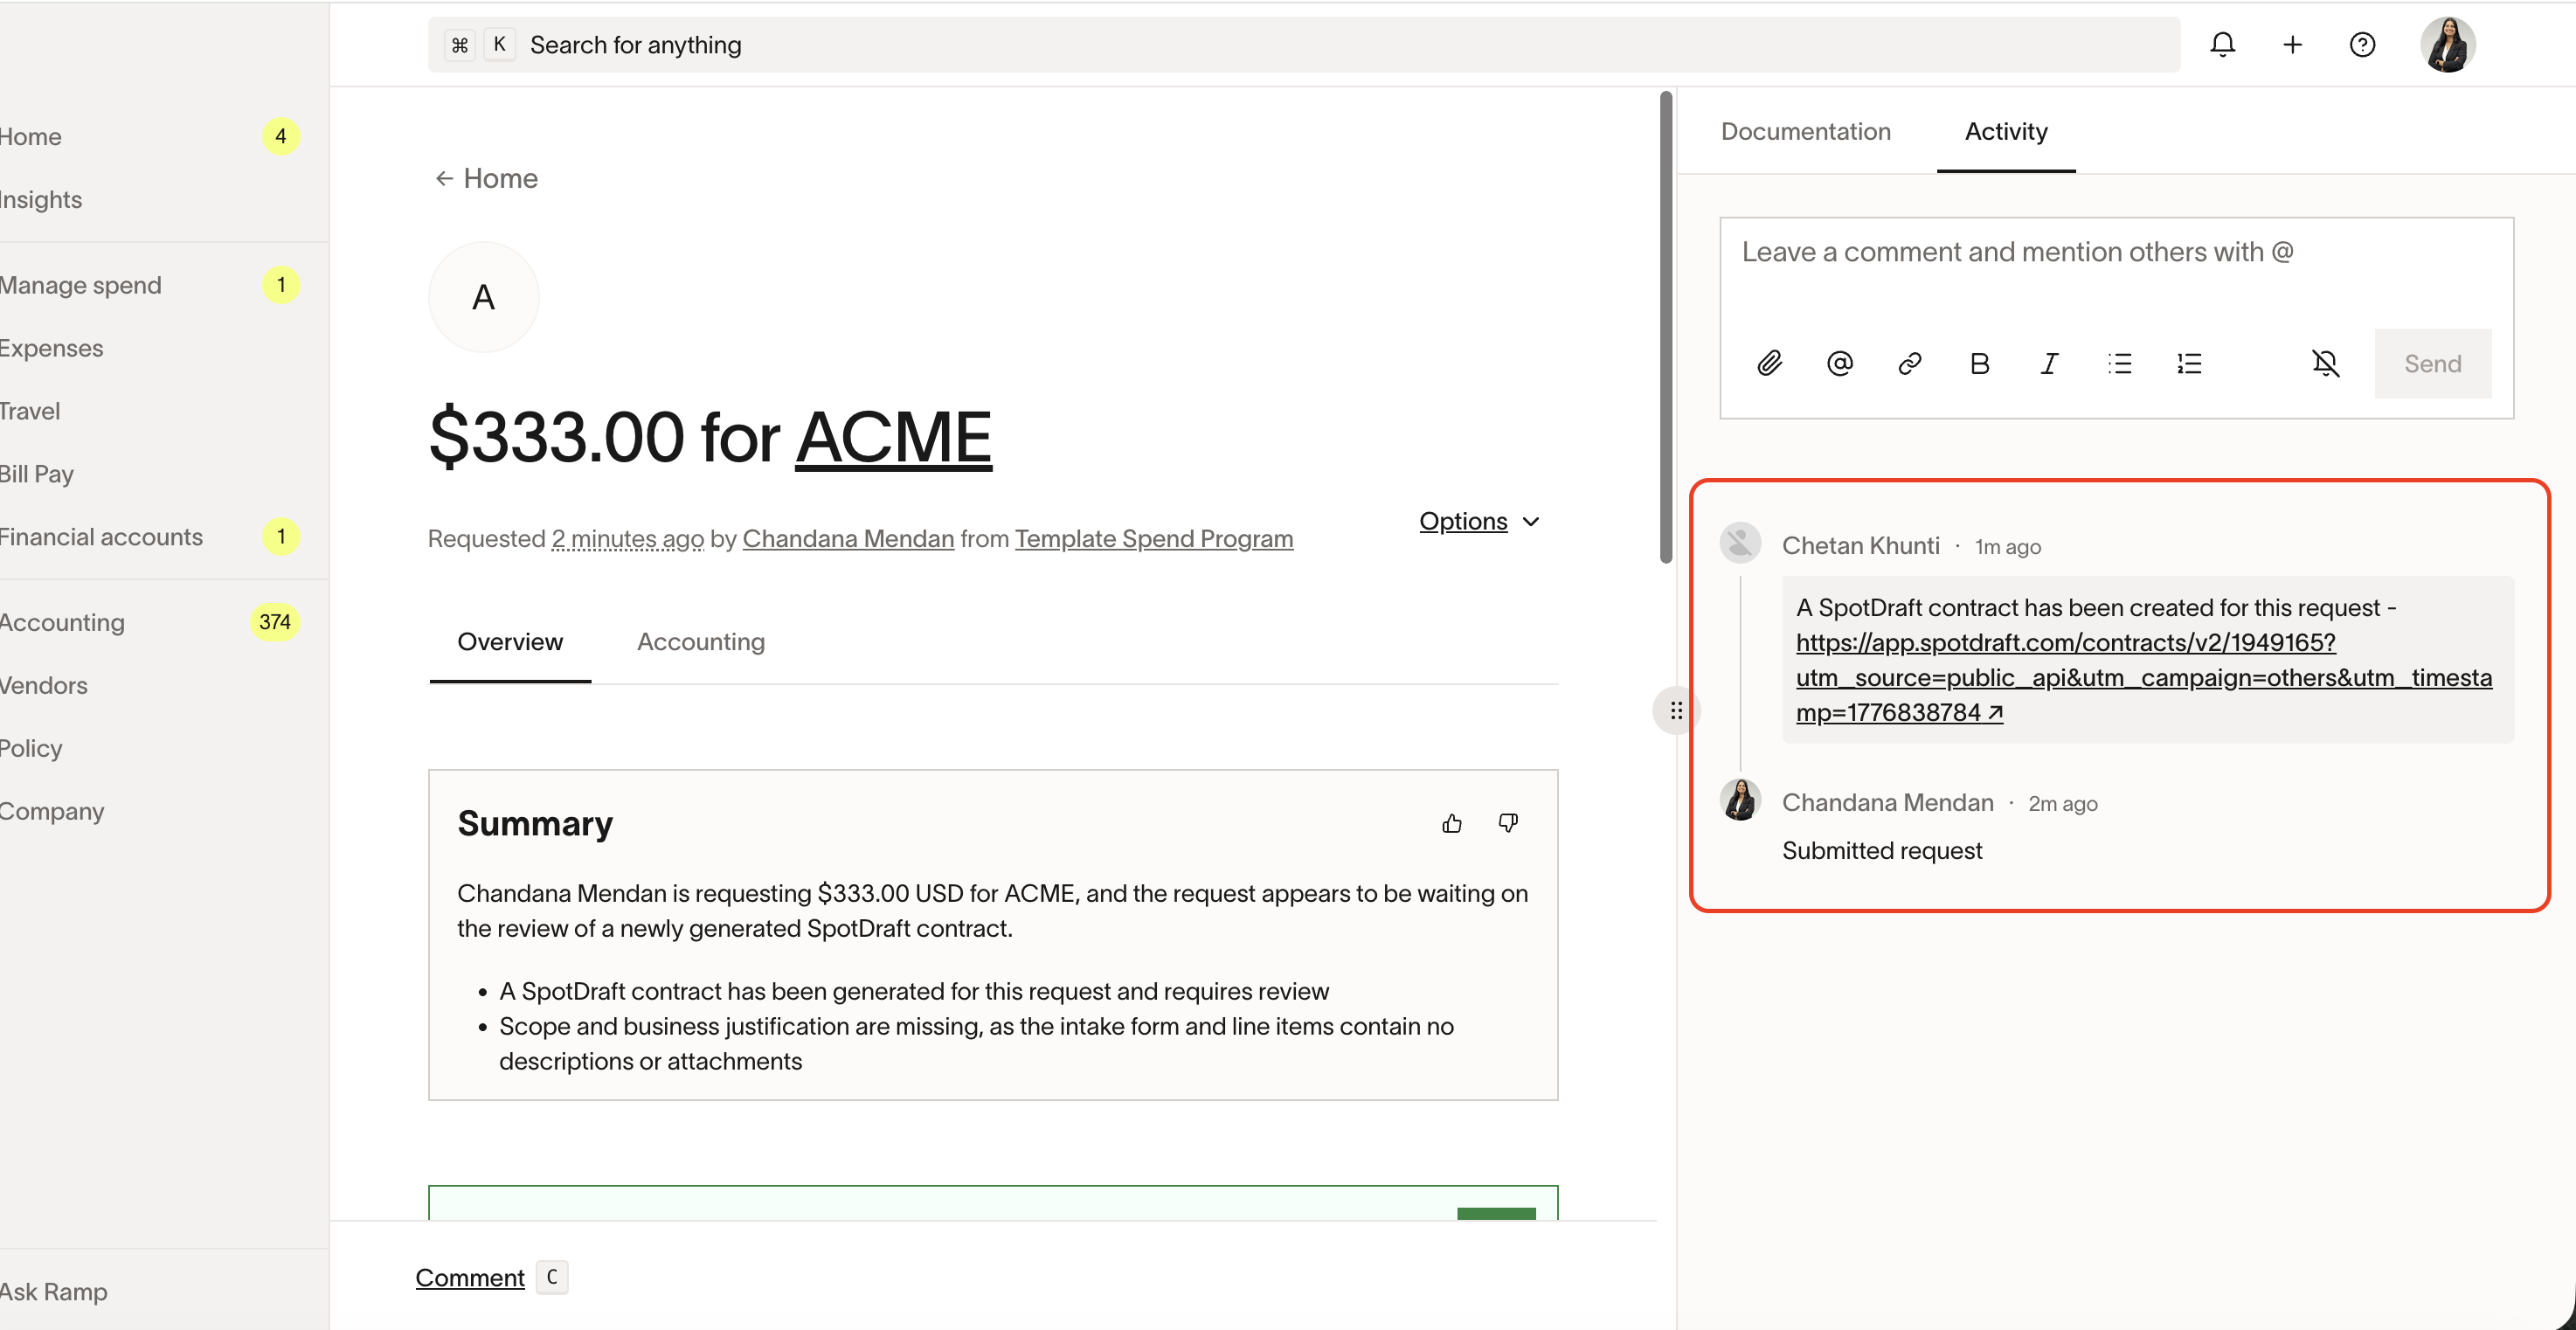Viewport: 2576px width, 1330px height.
Task: Click the Template Spend Program link
Action: pyautogui.click(x=1153, y=539)
